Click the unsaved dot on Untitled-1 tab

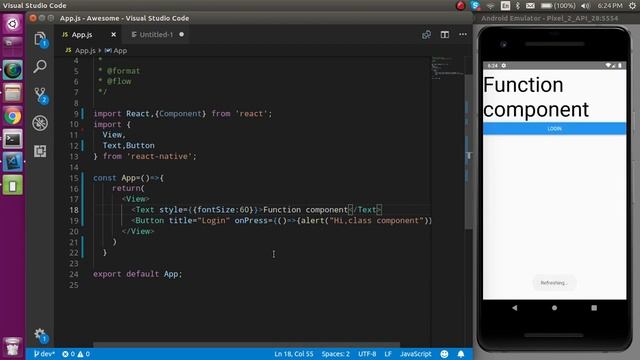(x=181, y=35)
